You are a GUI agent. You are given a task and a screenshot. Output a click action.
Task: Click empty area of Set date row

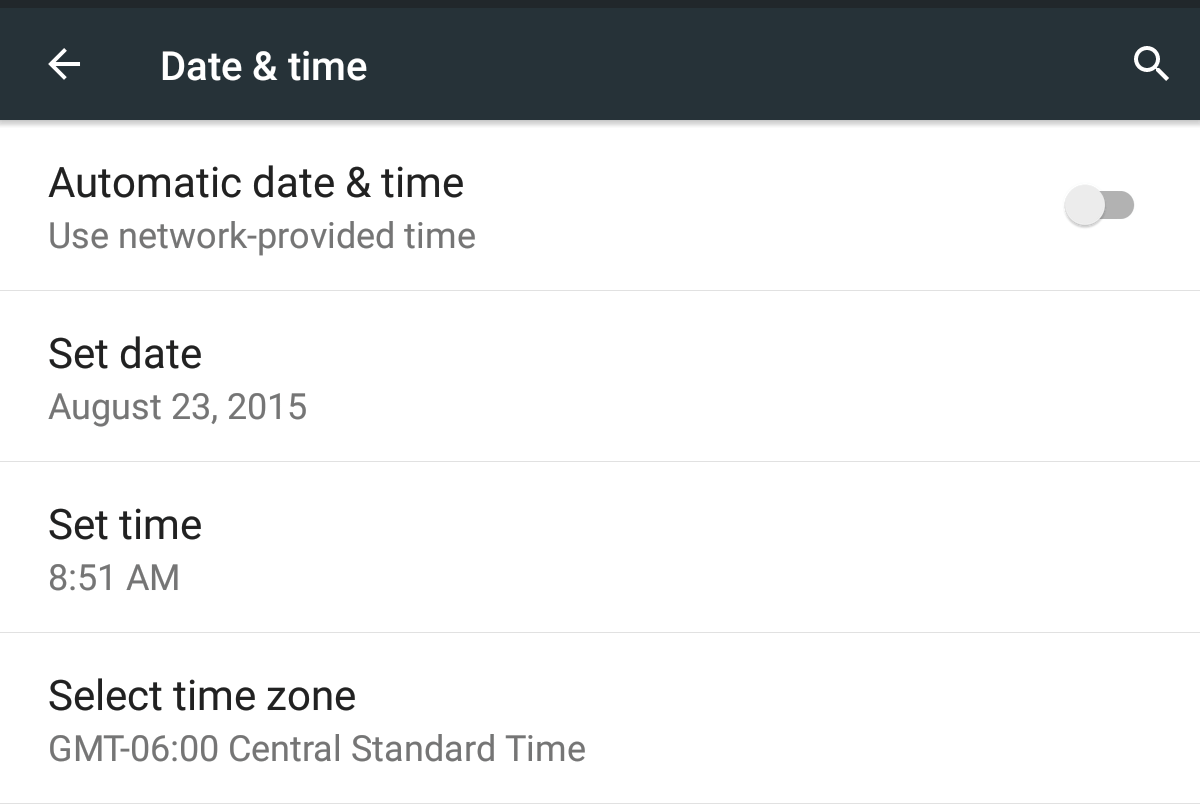(x=800, y=377)
